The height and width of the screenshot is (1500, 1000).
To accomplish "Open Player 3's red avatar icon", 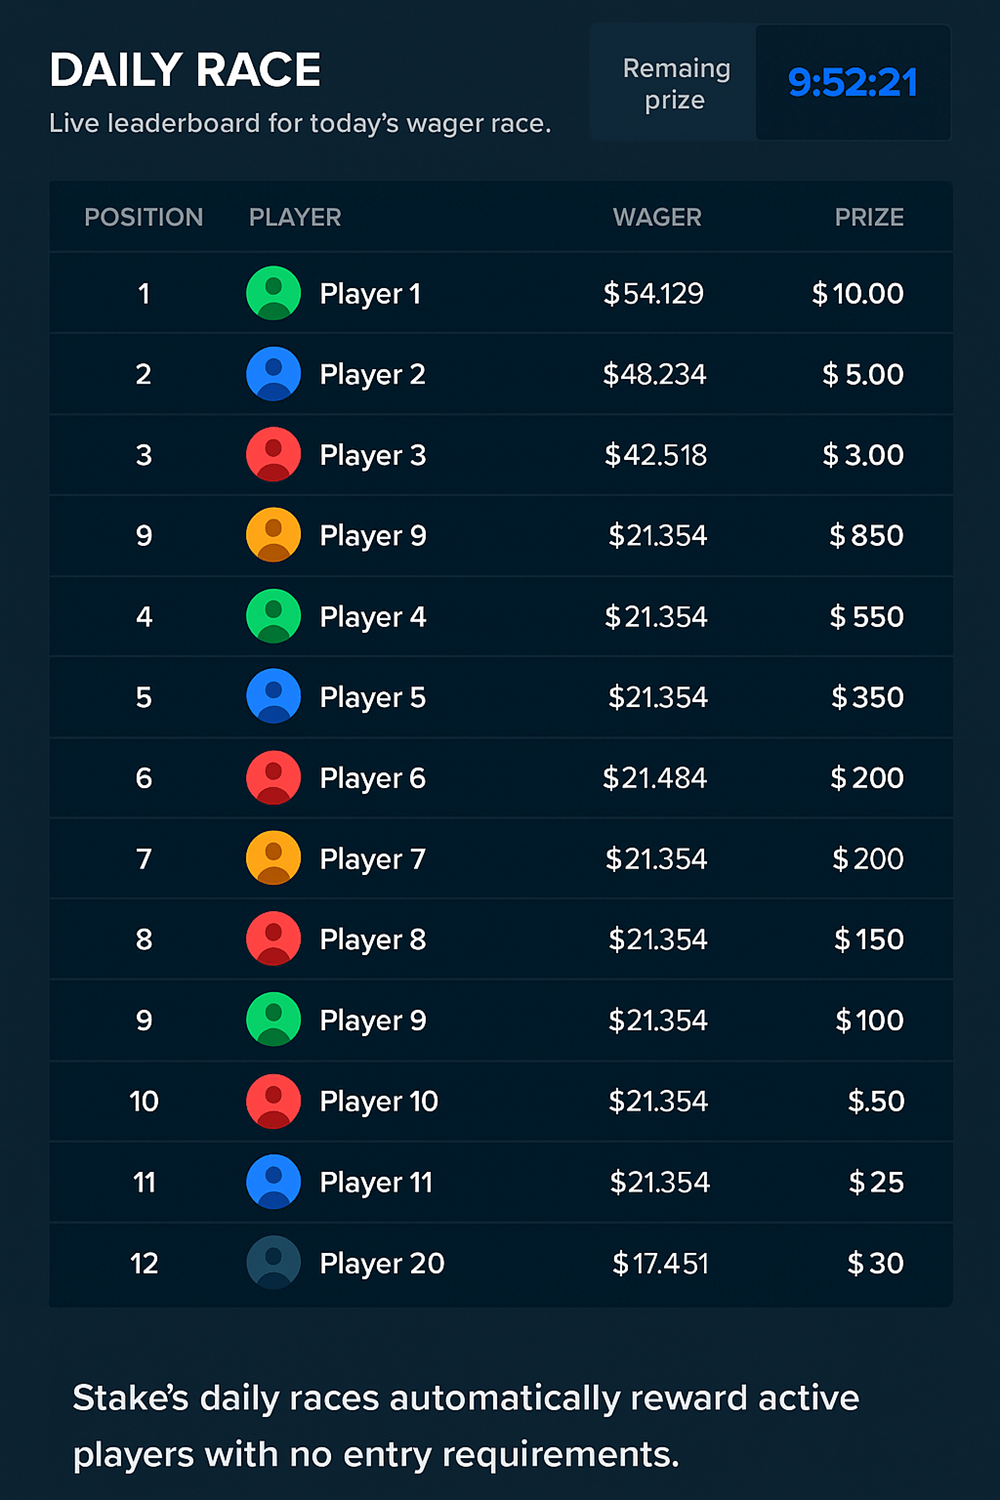I will pos(273,455).
